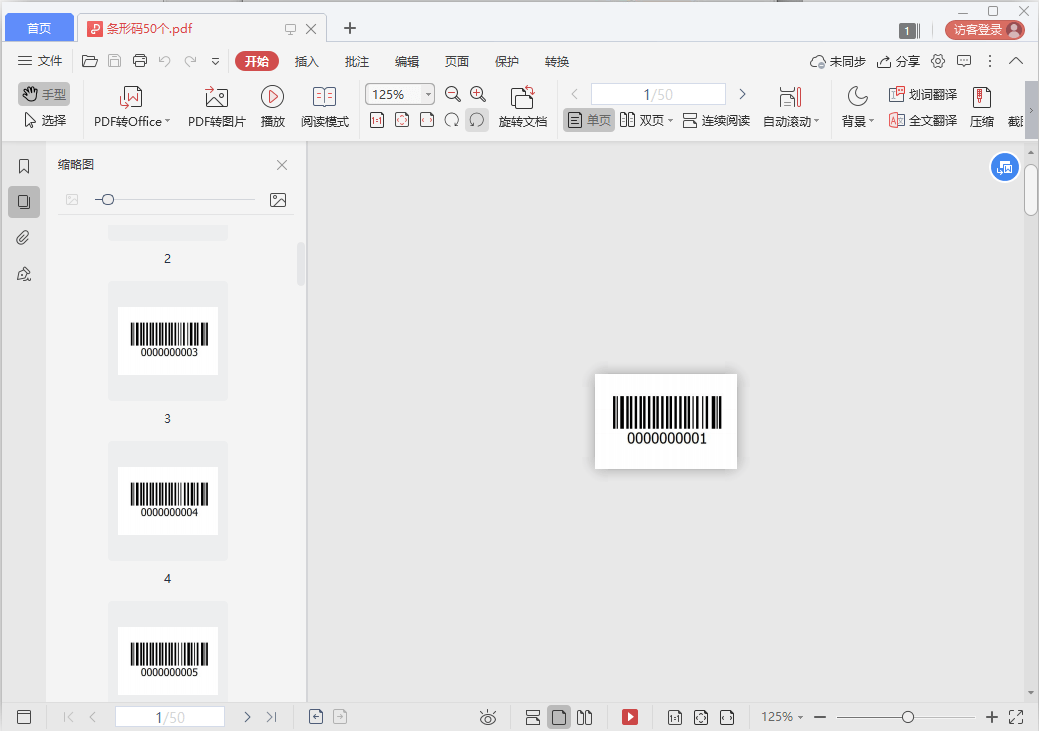Open status bar 125% zoom dropdown

[782, 716]
